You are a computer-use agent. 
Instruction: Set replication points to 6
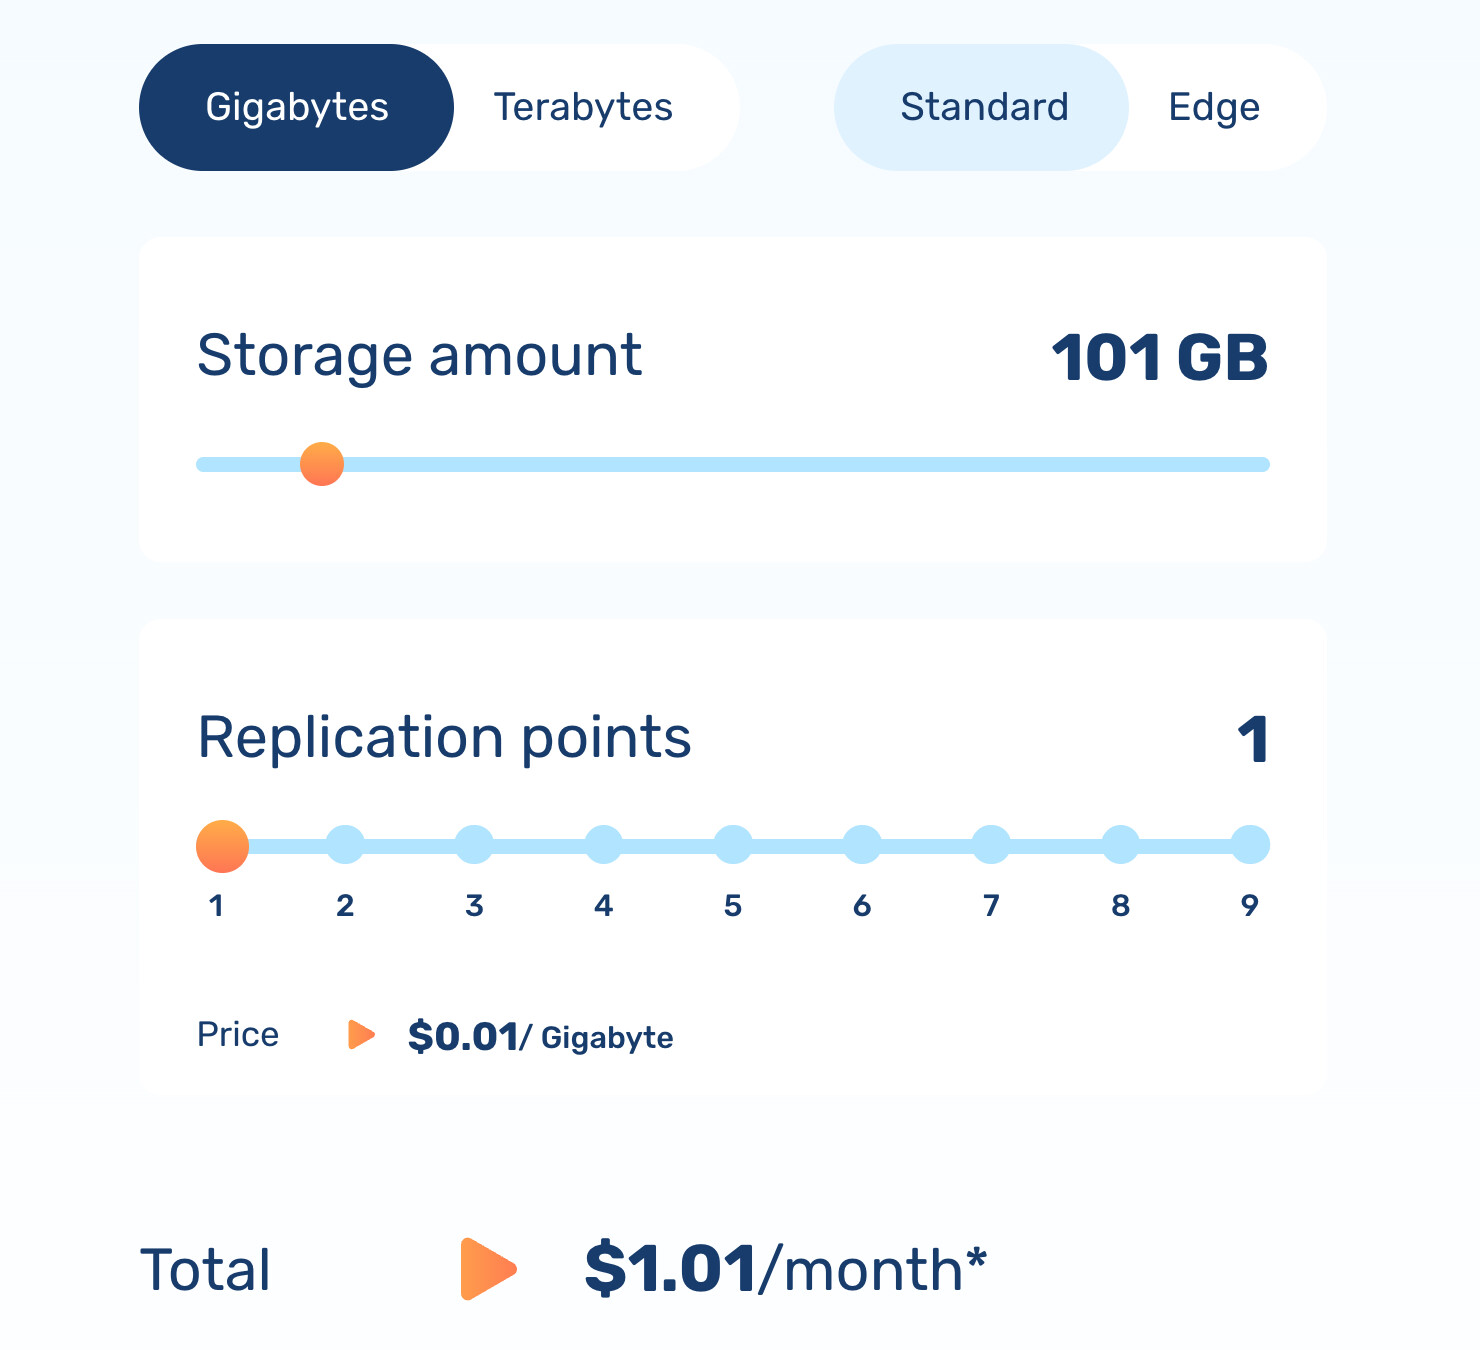862,845
